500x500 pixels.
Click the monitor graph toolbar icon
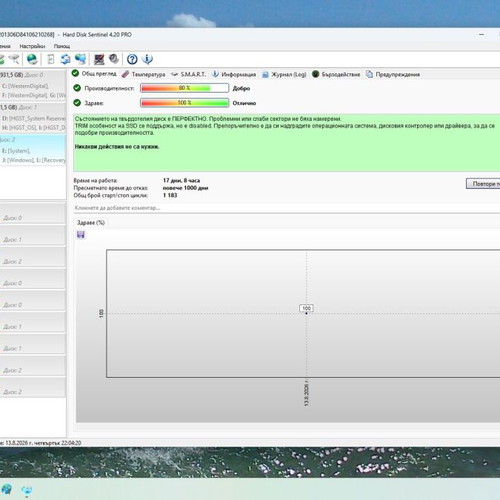(99, 59)
